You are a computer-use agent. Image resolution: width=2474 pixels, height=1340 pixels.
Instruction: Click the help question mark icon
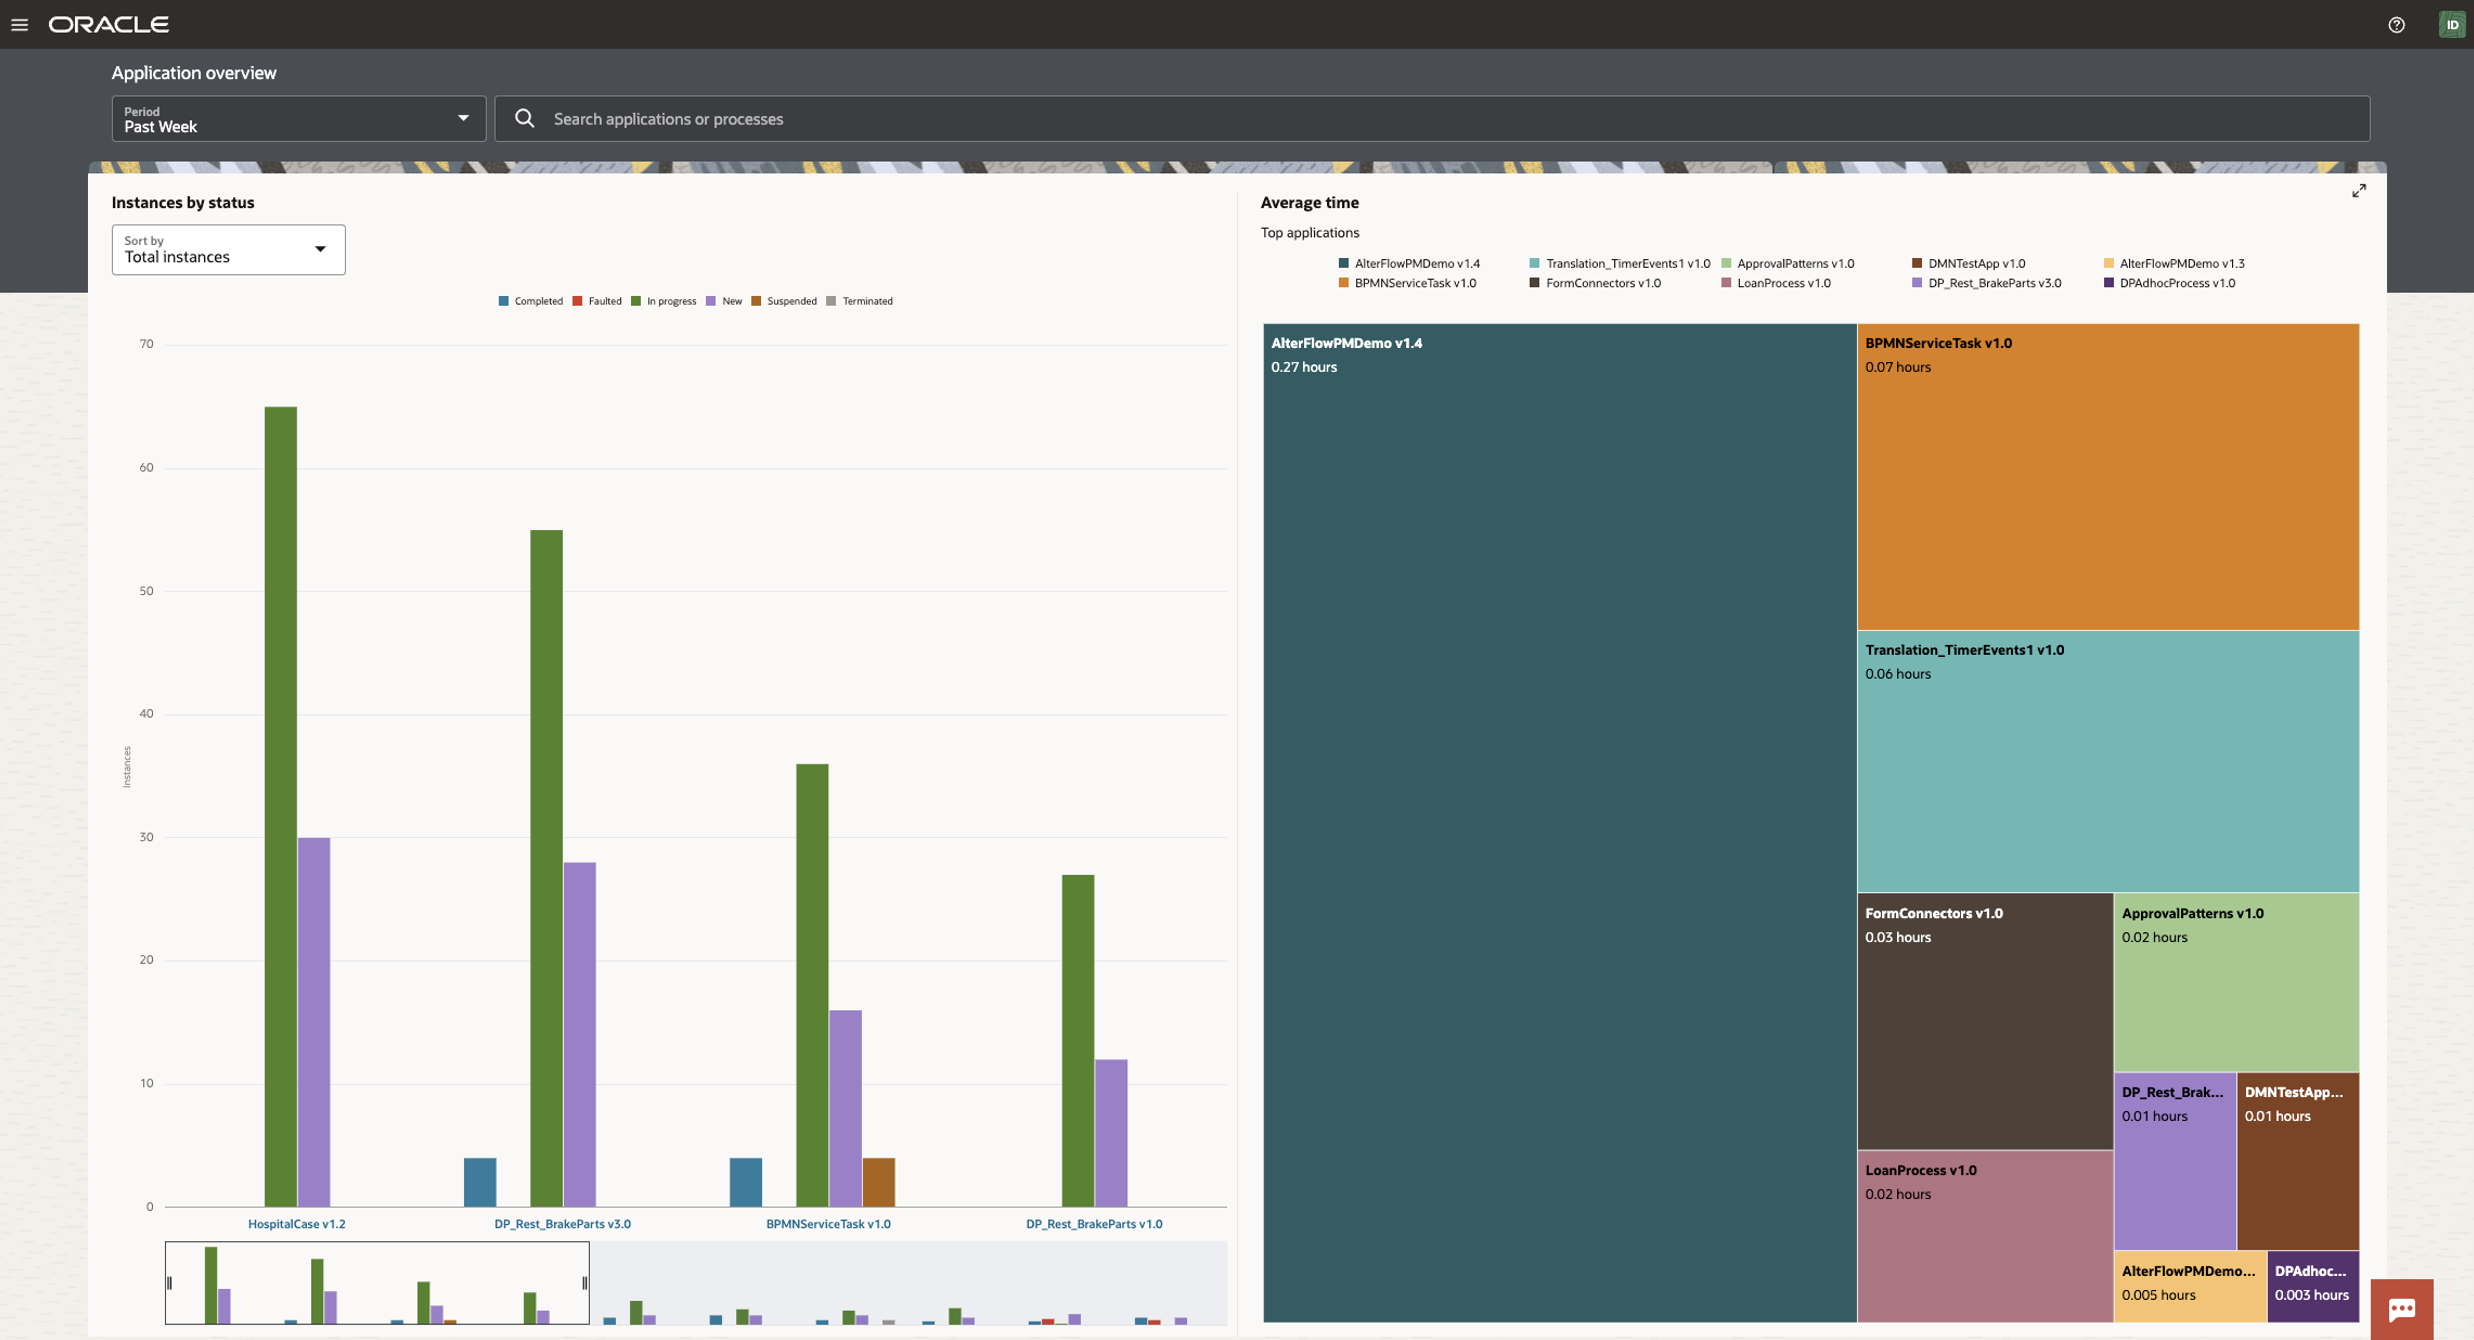[x=2397, y=24]
